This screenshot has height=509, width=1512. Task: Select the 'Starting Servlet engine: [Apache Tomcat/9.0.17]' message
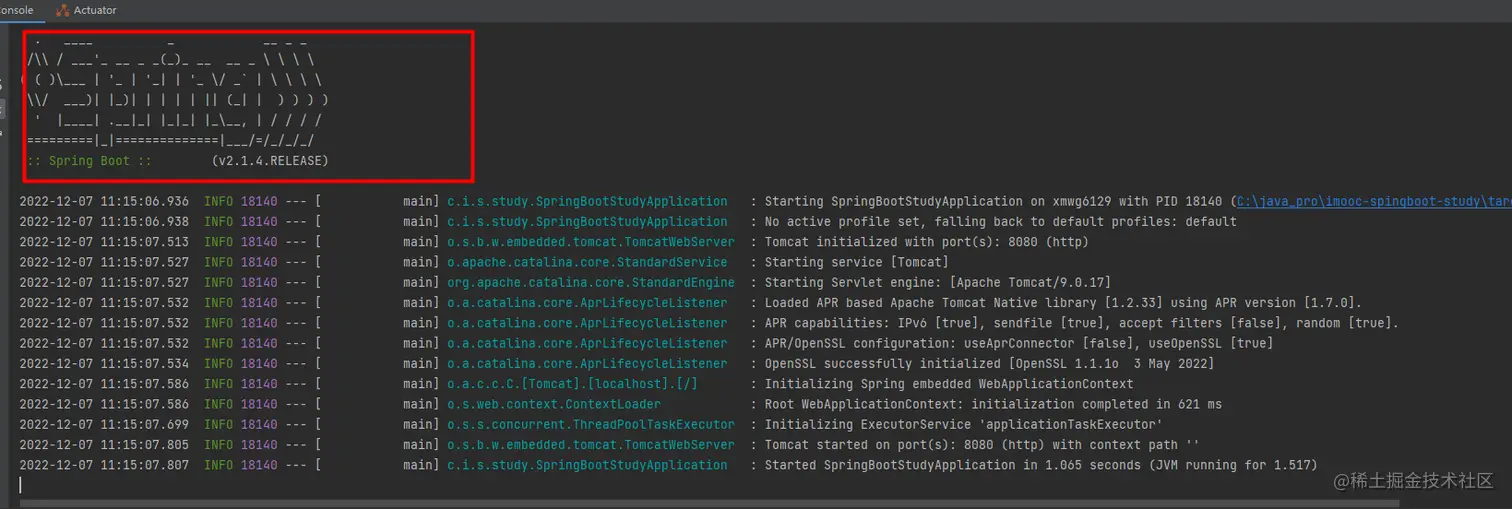tap(938, 283)
